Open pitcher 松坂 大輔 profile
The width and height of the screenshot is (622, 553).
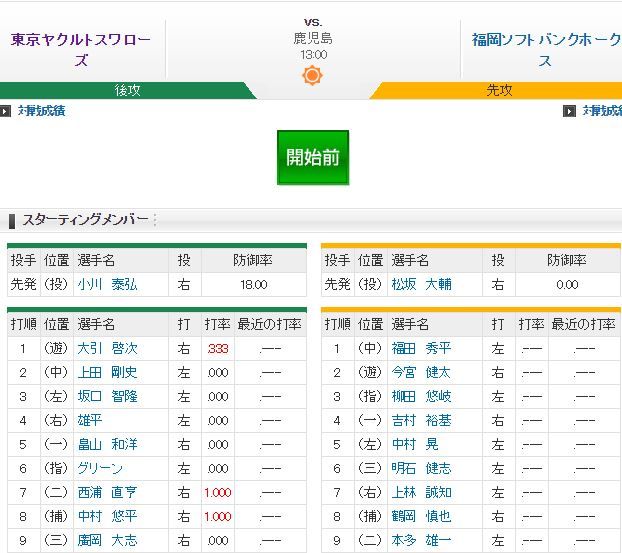(x=421, y=284)
